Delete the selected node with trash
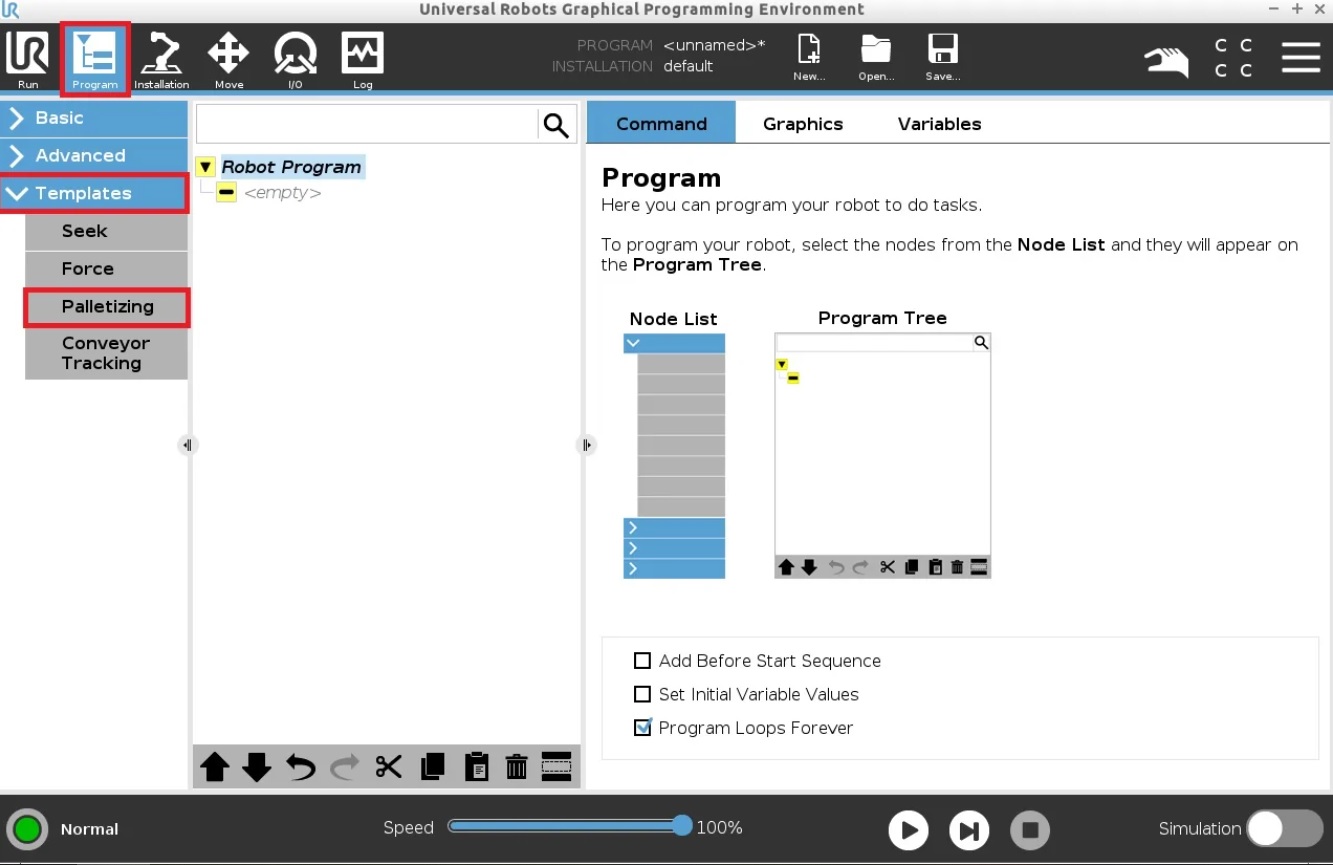1333x865 pixels. (516, 767)
